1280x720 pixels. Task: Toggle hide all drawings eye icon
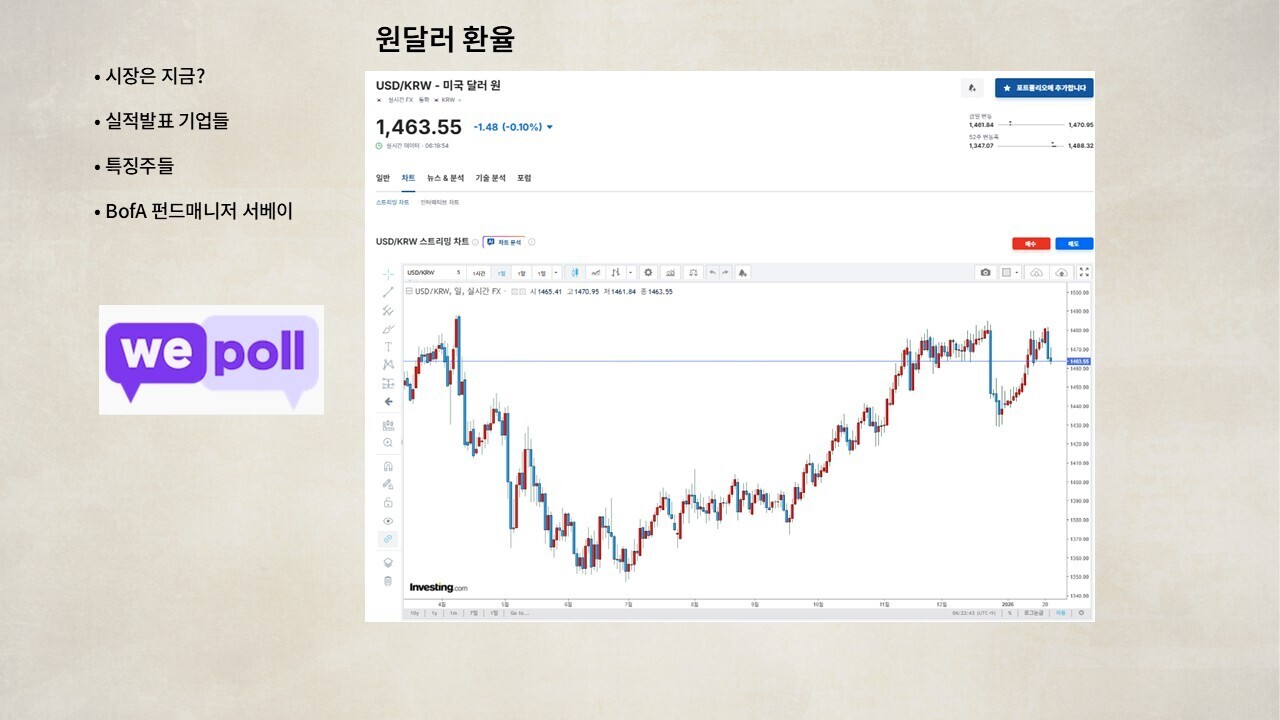point(388,521)
